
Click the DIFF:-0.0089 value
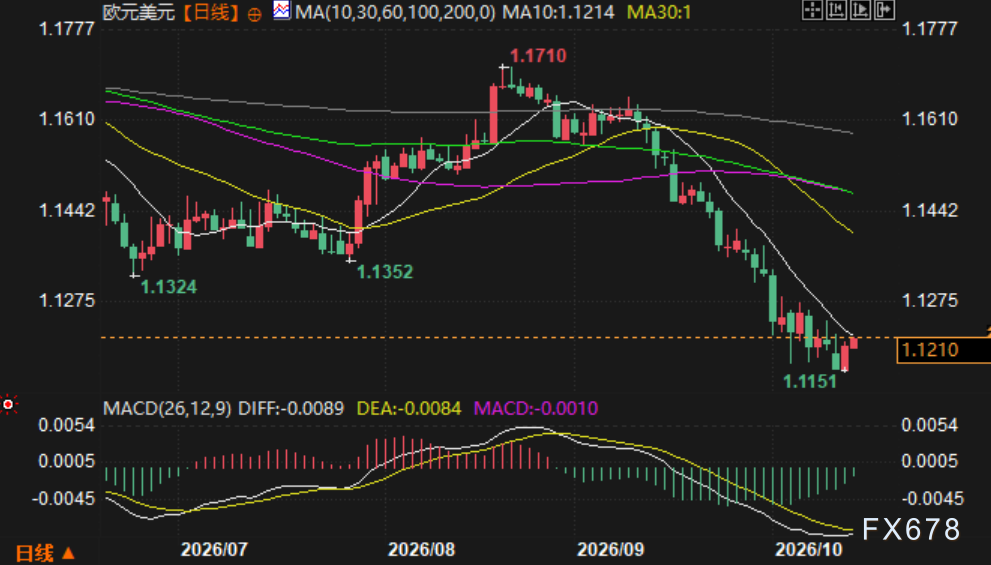click(x=291, y=408)
